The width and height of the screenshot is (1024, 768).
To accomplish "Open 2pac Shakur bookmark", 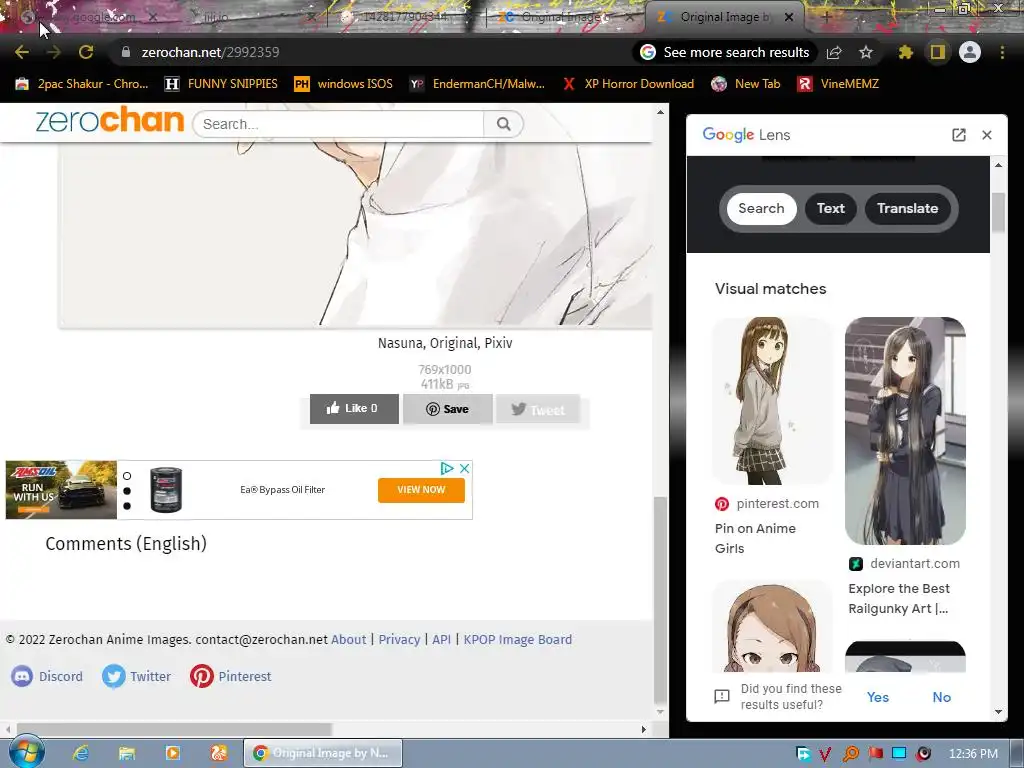I will click(x=82, y=84).
